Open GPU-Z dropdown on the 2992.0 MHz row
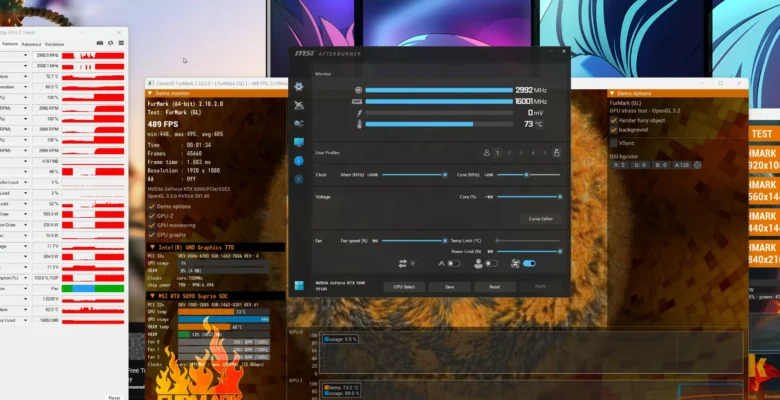Viewport: 780px width, 400px height. point(25,56)
